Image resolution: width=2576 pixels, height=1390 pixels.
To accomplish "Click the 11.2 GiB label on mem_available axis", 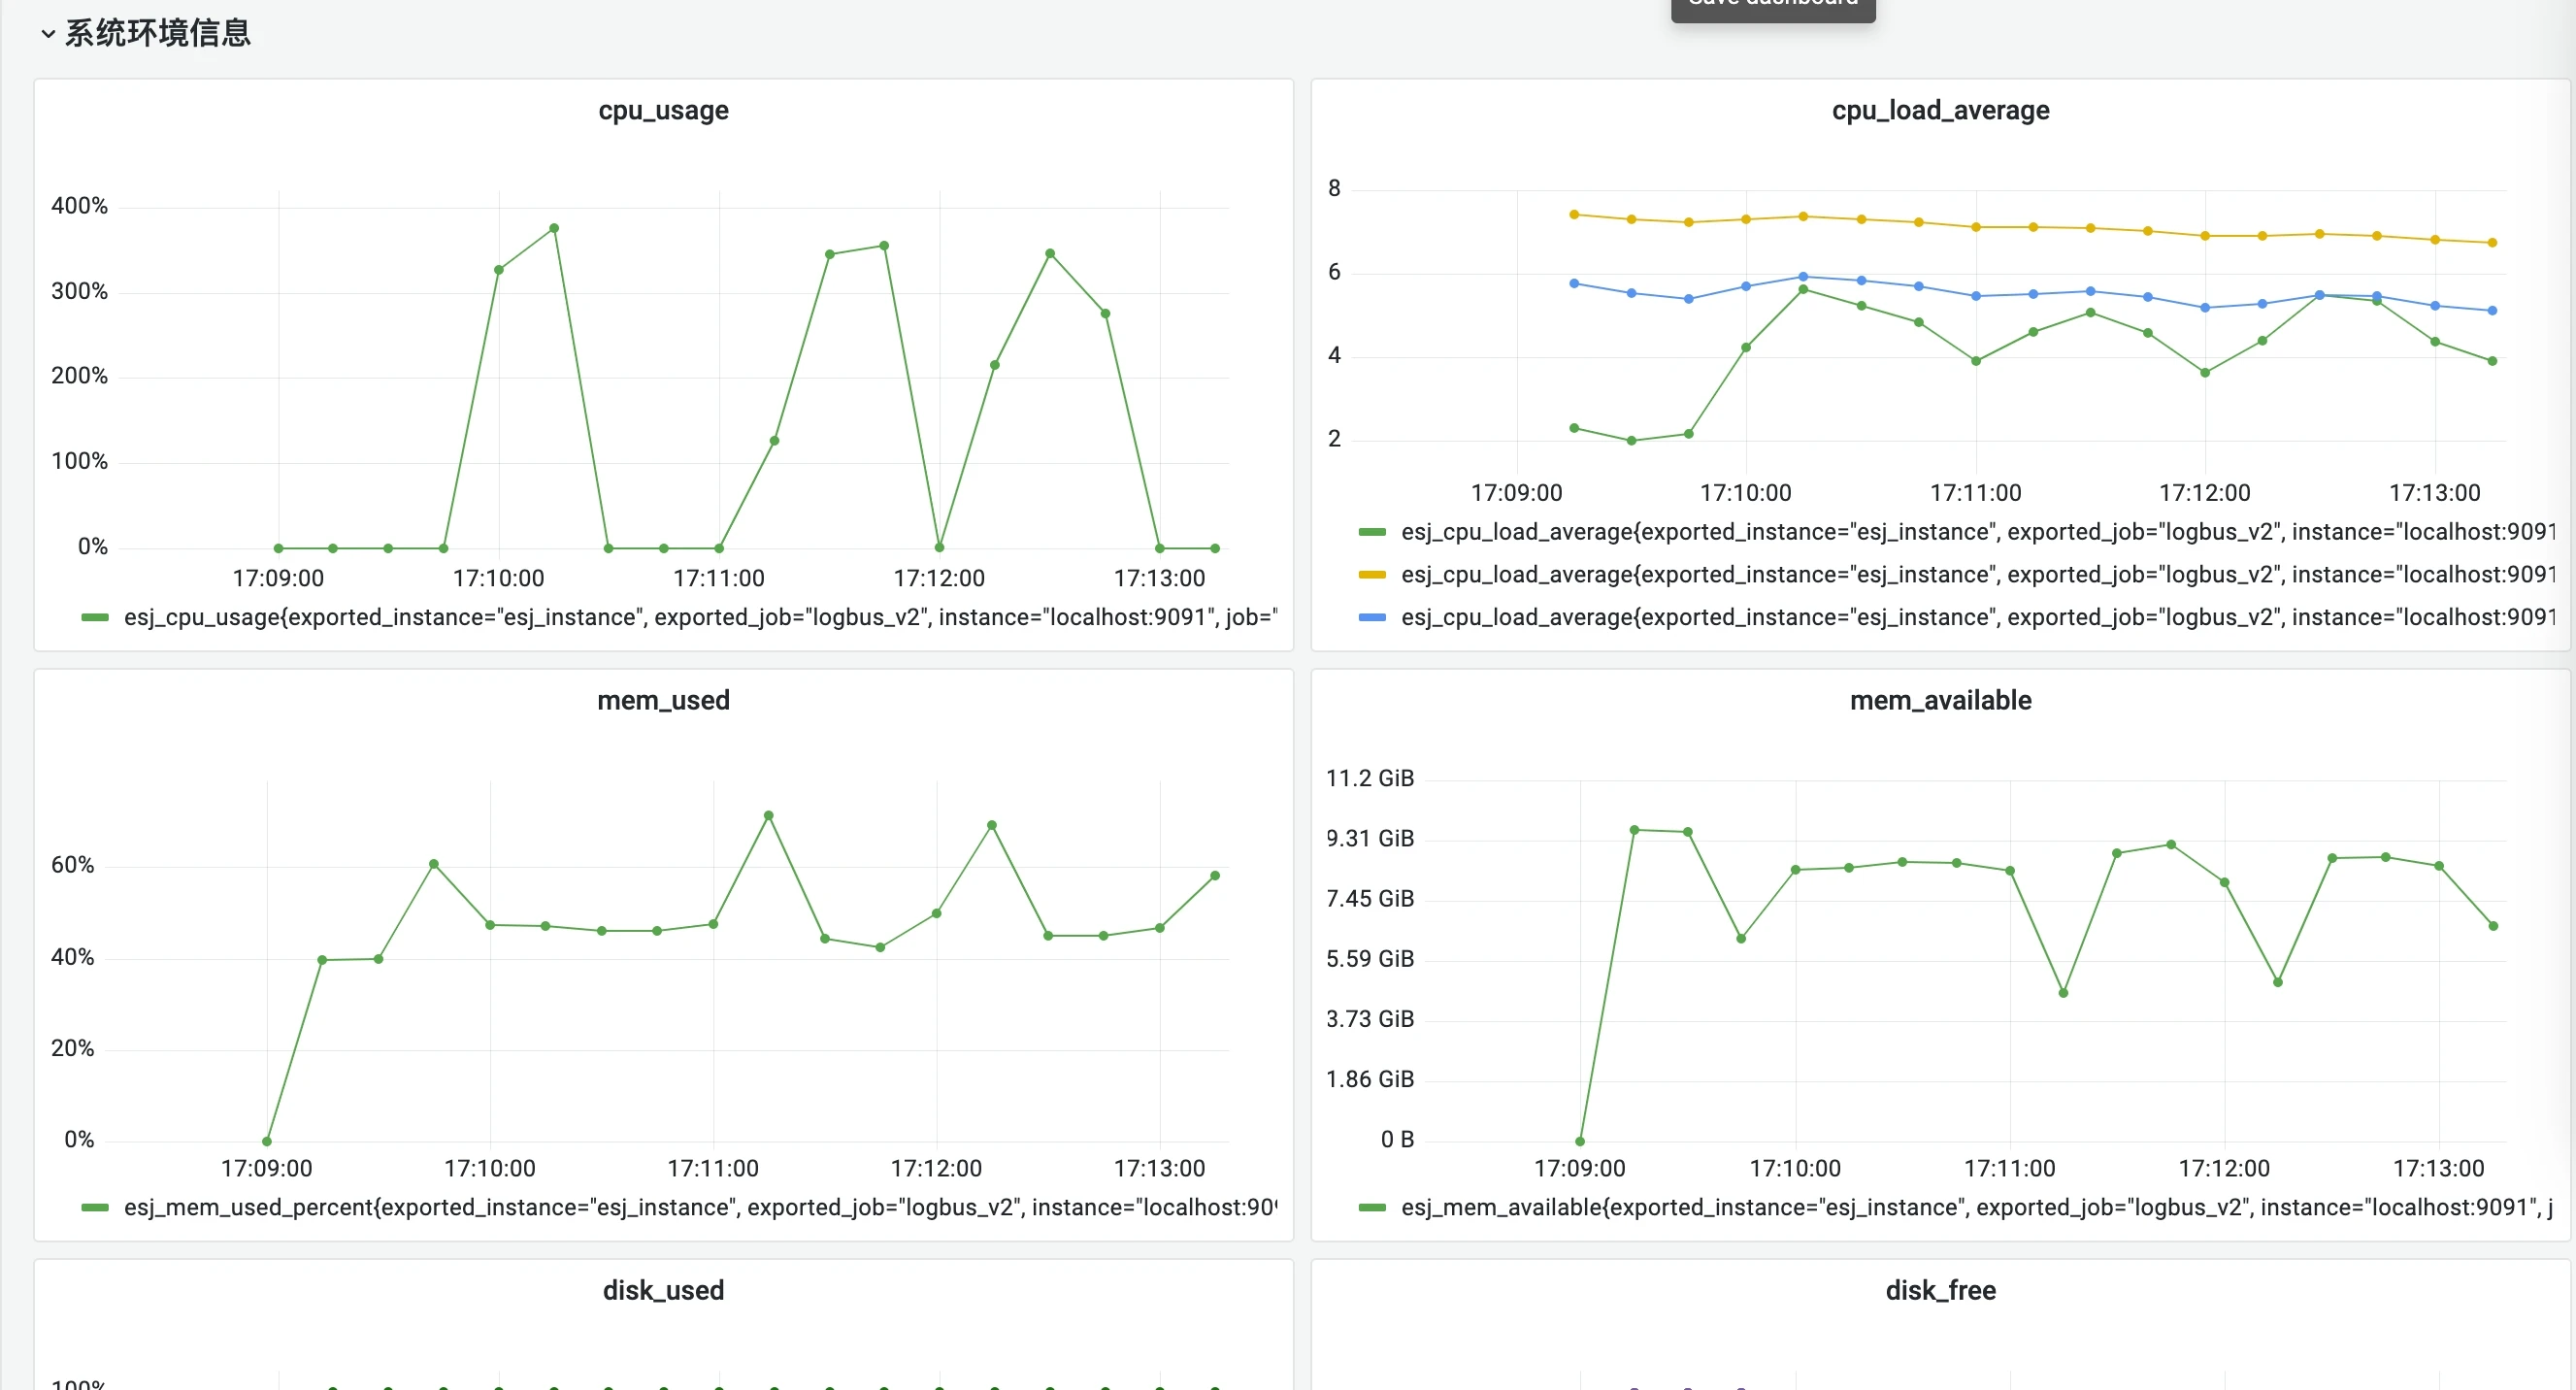I will (1370, 778).
